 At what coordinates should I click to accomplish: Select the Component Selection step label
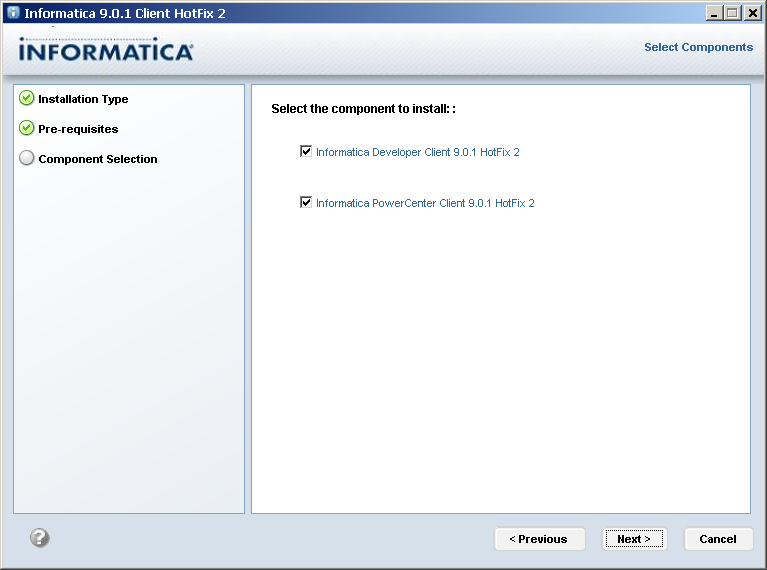tap(98, 159)
